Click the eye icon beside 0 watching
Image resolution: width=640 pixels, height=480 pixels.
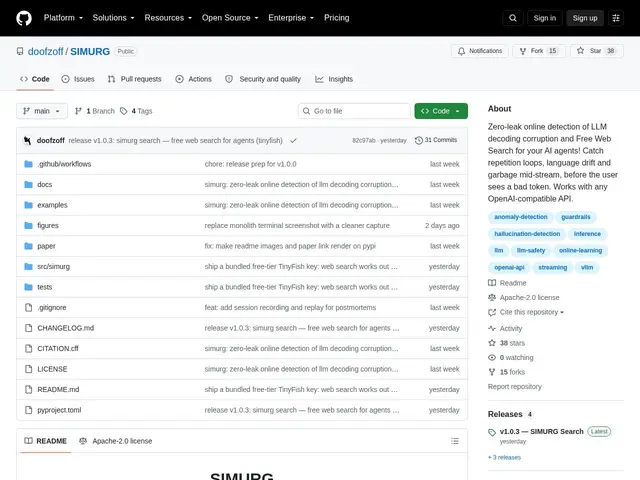pyautogui.click(x=492, y=358)
